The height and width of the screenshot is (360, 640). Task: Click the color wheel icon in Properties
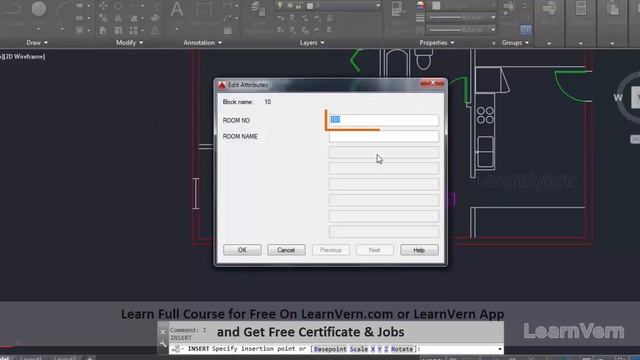click(420, 5)
